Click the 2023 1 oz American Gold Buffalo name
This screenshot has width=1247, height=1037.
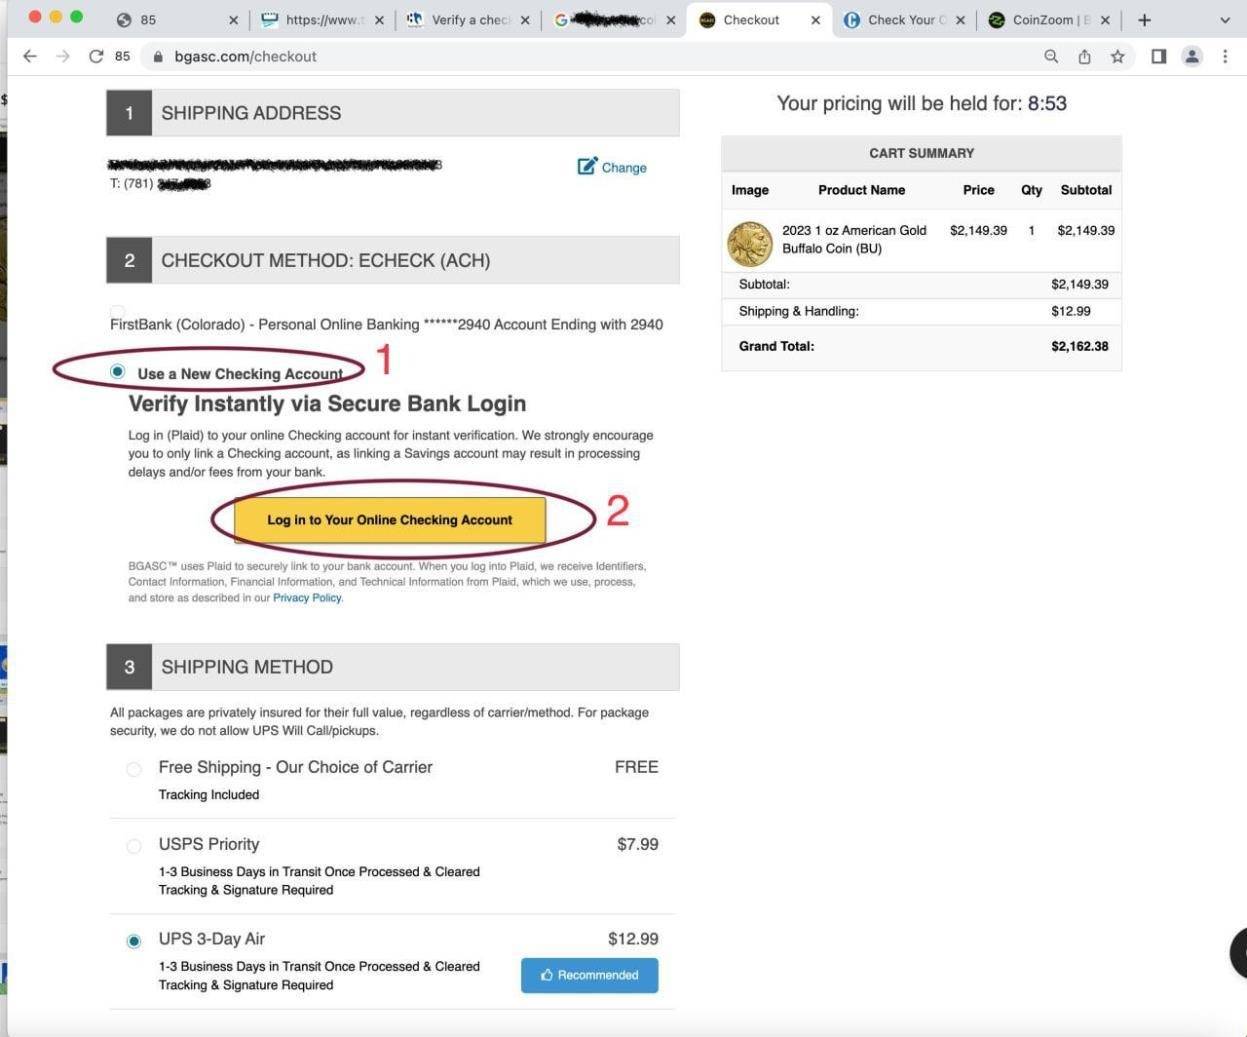click(854, 239)
